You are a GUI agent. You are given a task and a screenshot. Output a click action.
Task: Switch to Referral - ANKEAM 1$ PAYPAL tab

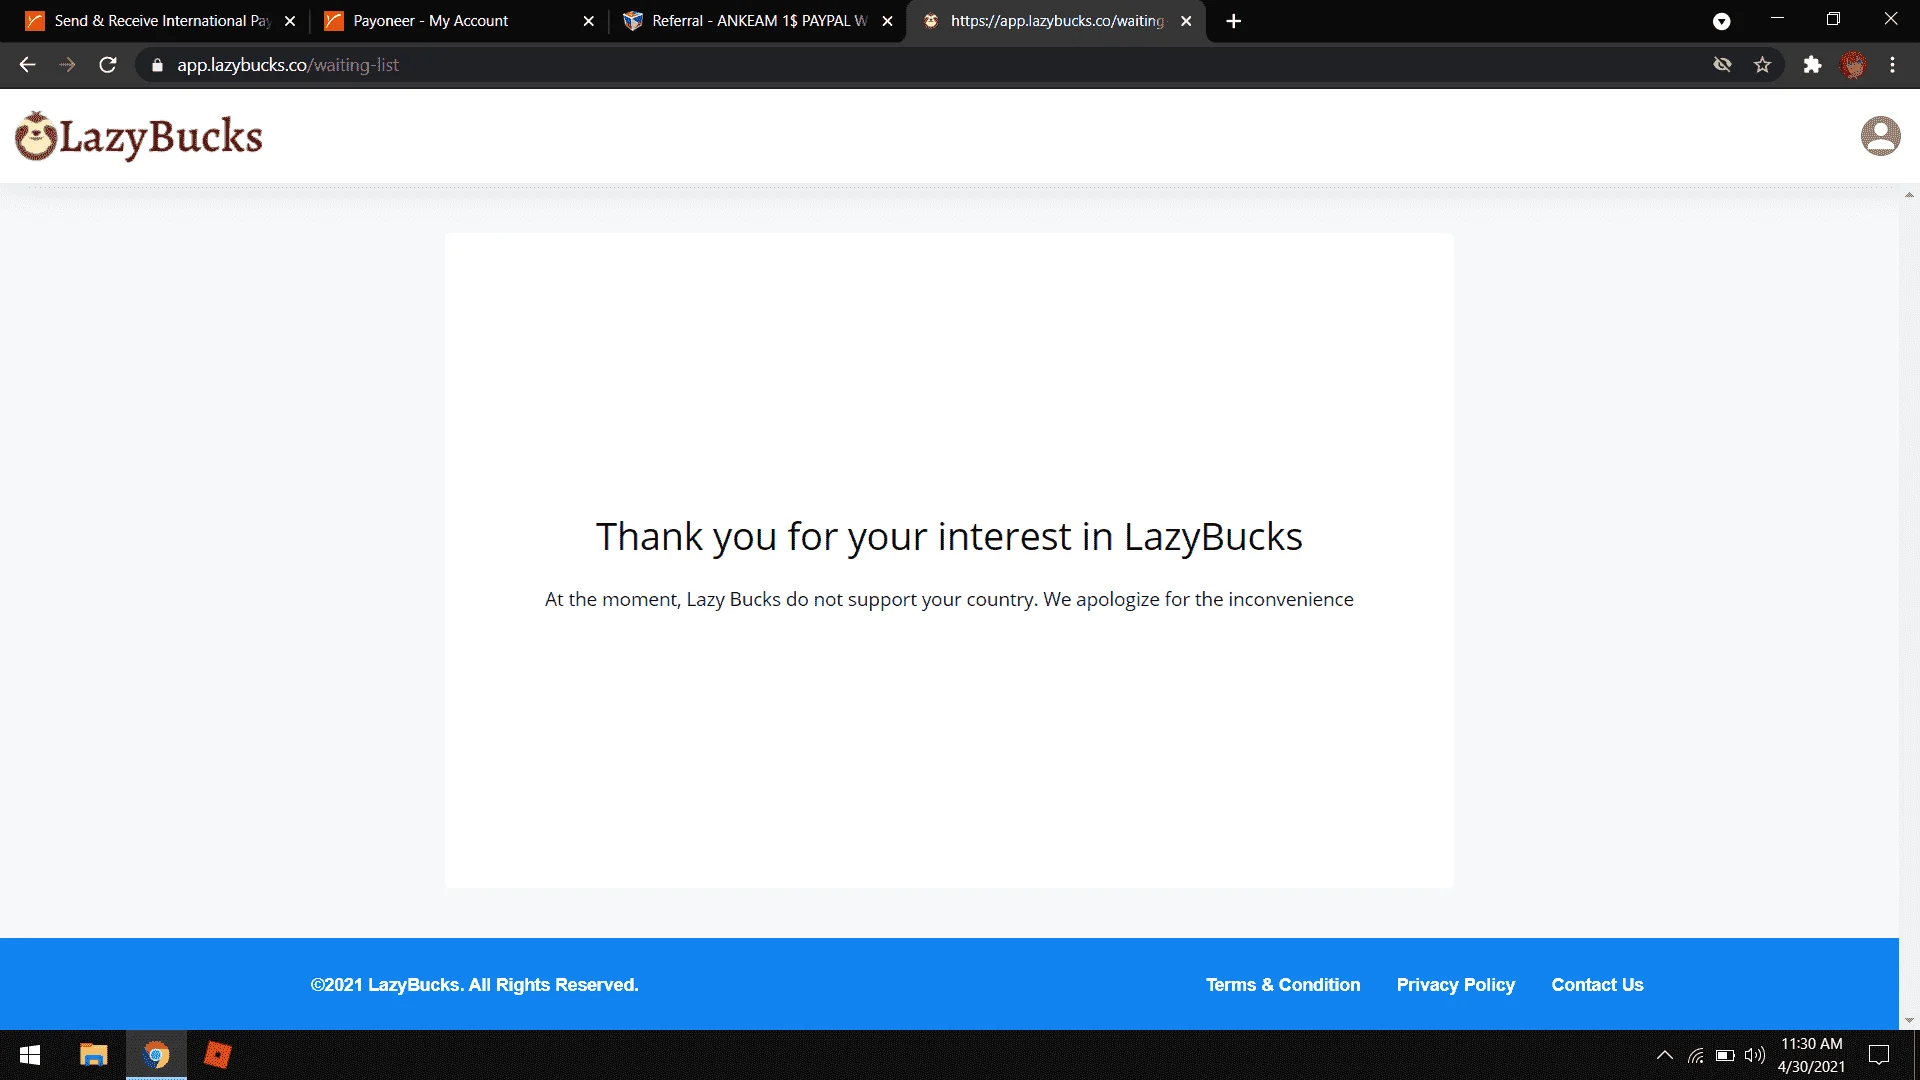click(756, 21)
